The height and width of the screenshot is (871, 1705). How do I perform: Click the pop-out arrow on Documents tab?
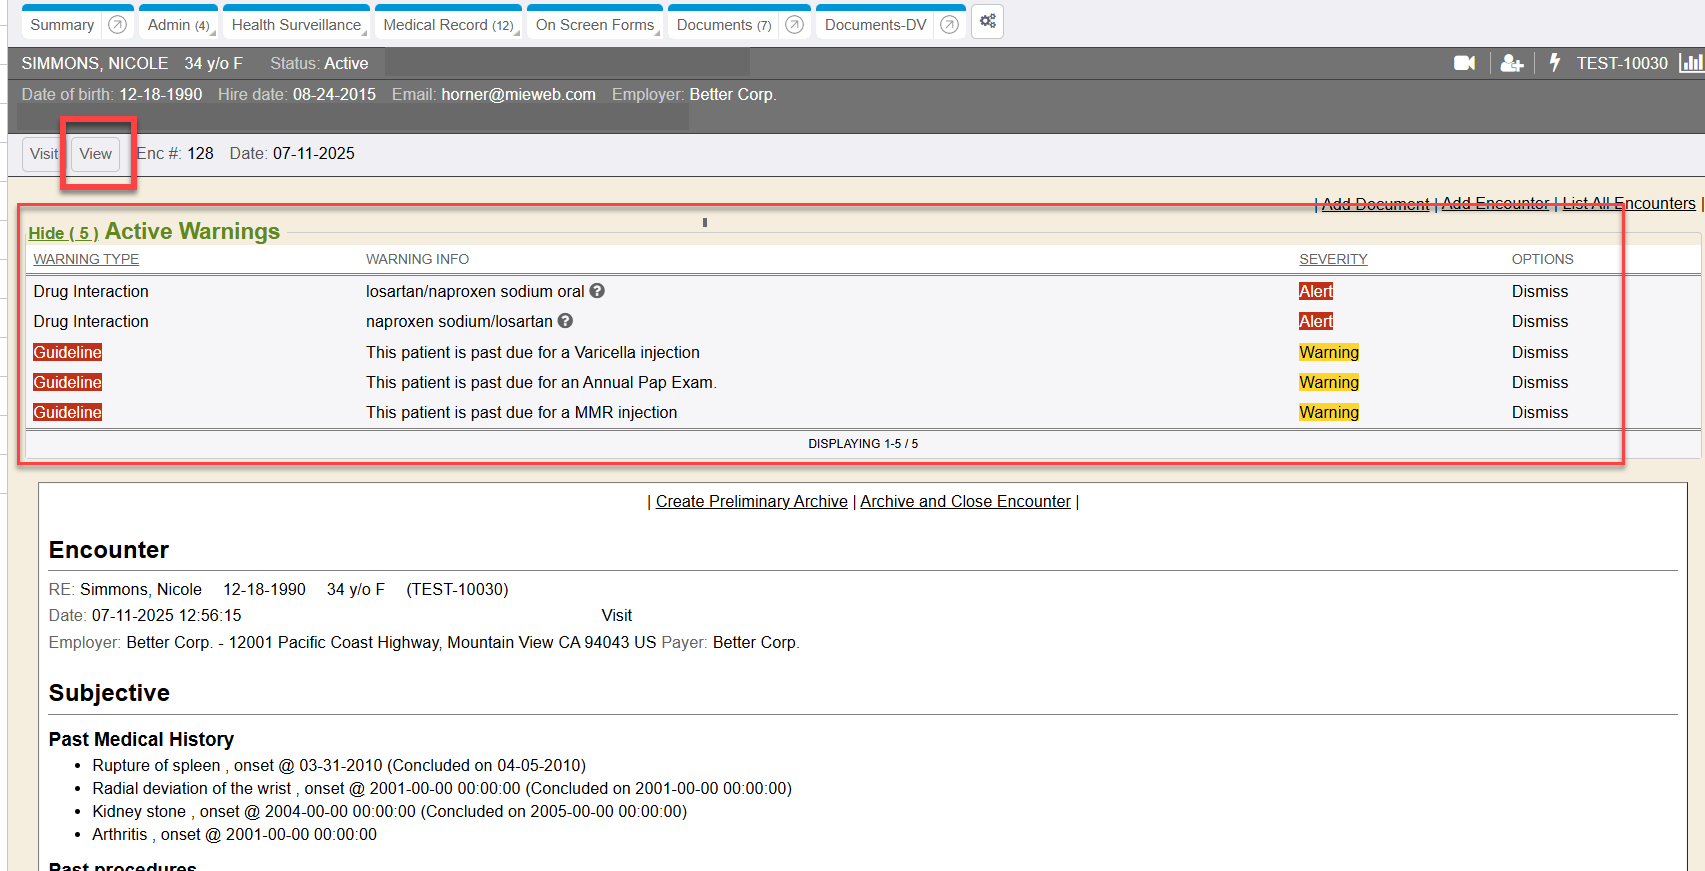794,25
